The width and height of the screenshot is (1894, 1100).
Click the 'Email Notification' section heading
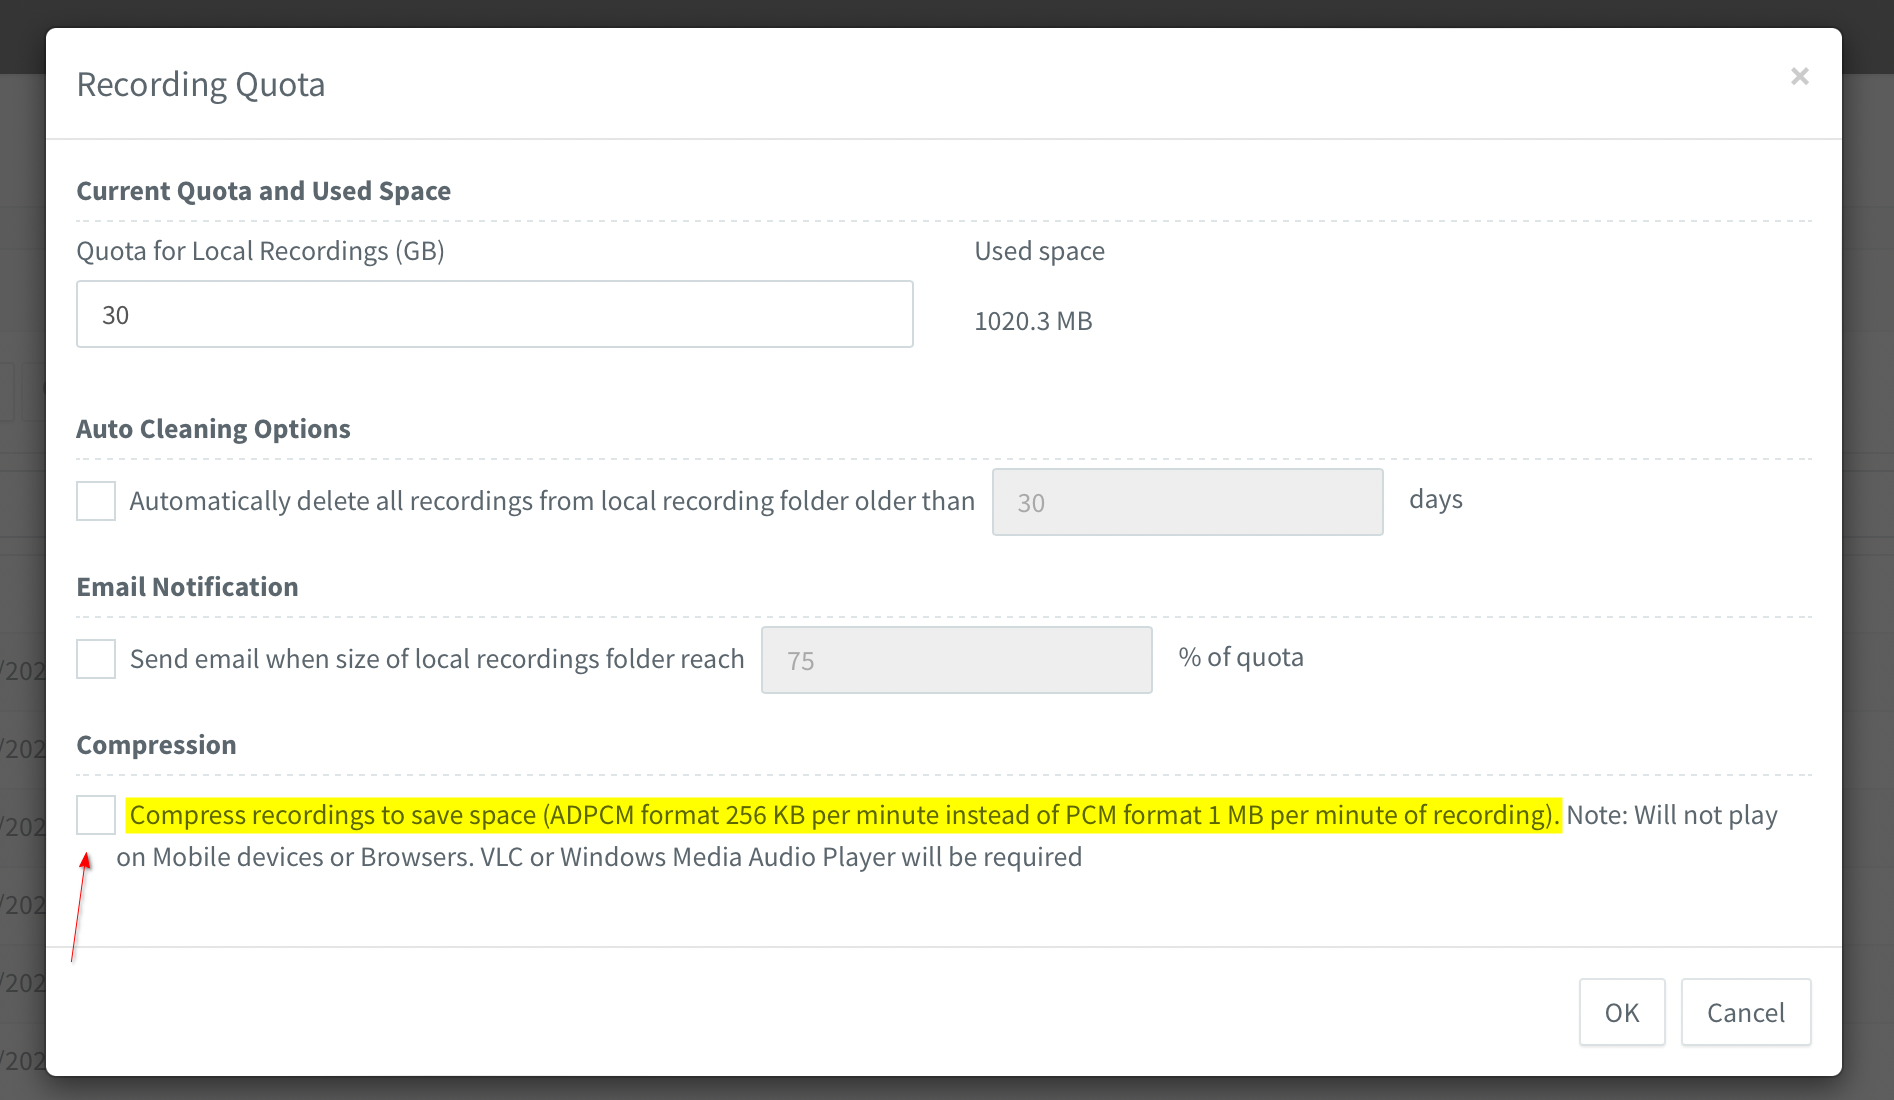[x=187, y=587]
